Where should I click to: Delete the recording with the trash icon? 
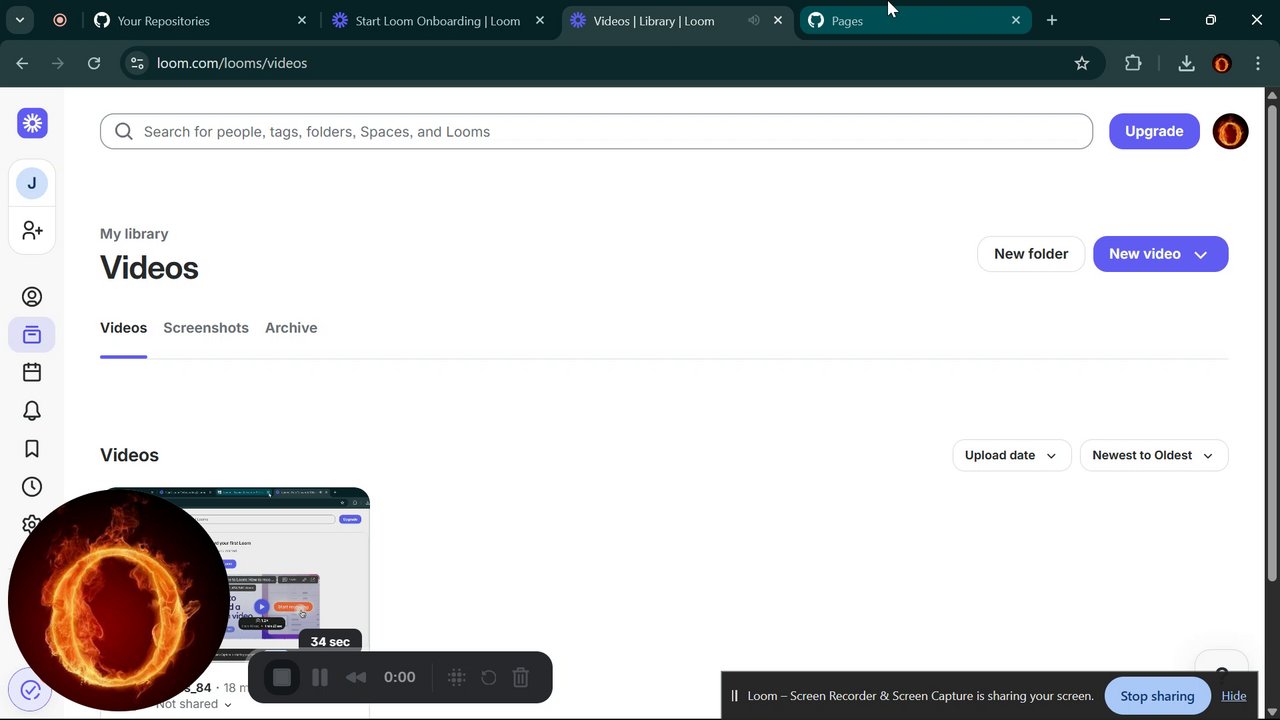[x=521, y=677]
